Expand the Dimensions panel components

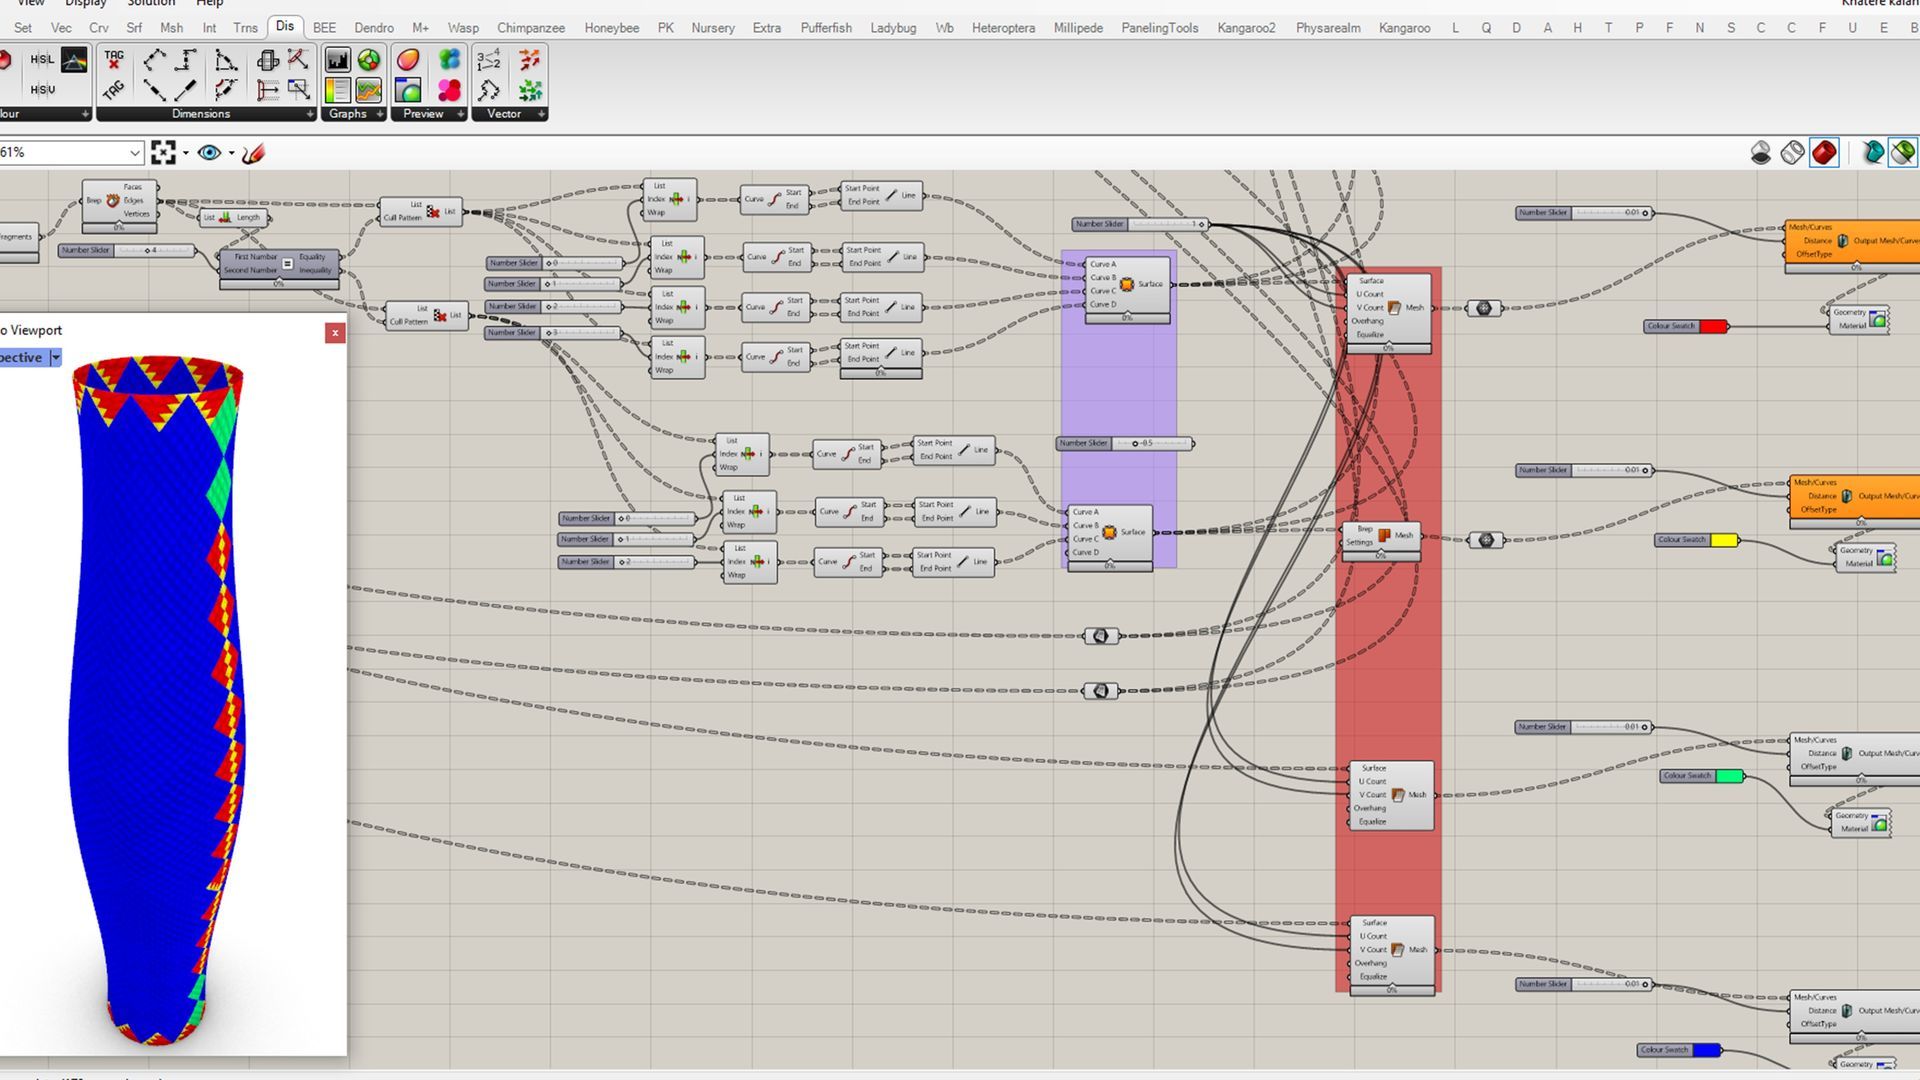pos(309,114)
